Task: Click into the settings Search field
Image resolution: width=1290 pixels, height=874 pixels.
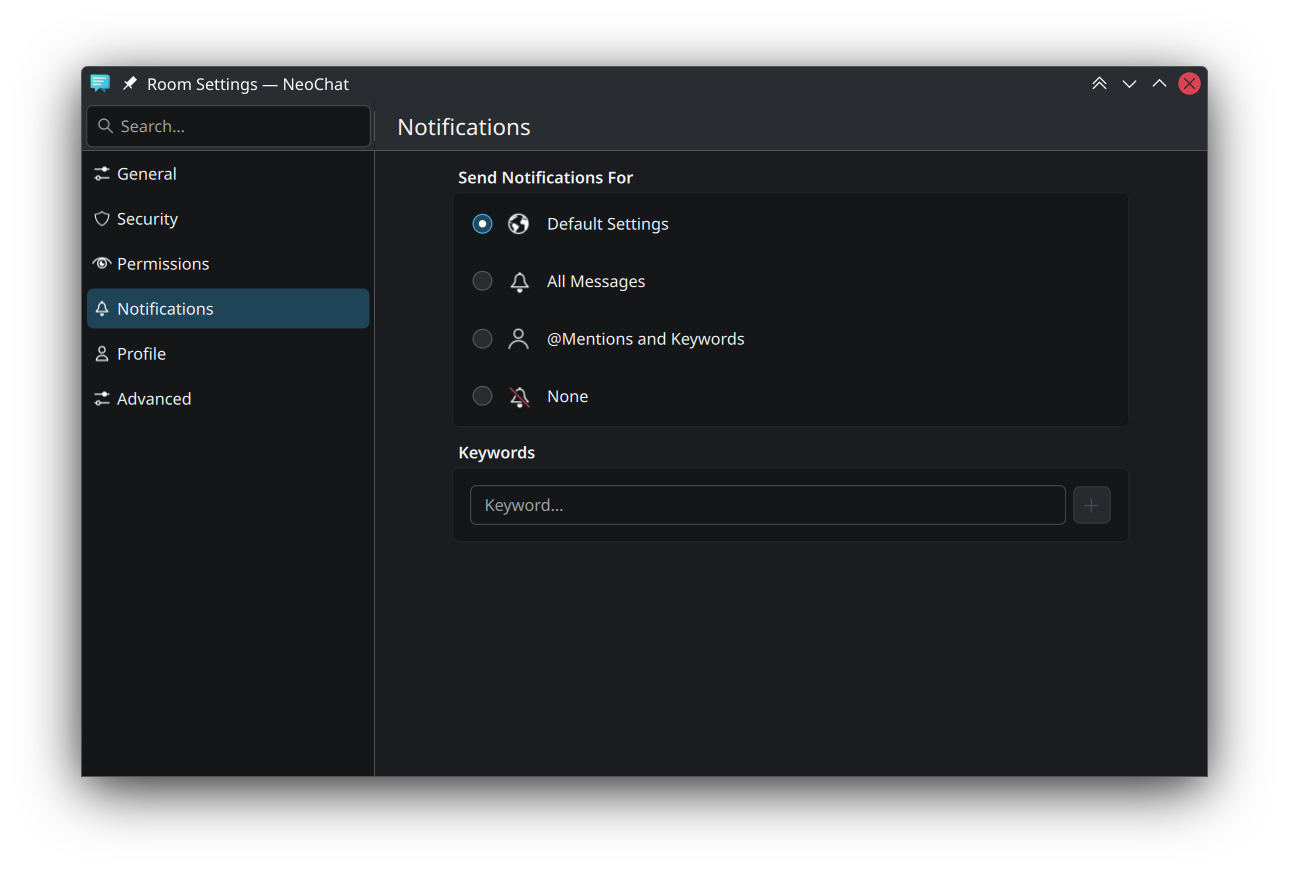Action: [x=240, y=127]
